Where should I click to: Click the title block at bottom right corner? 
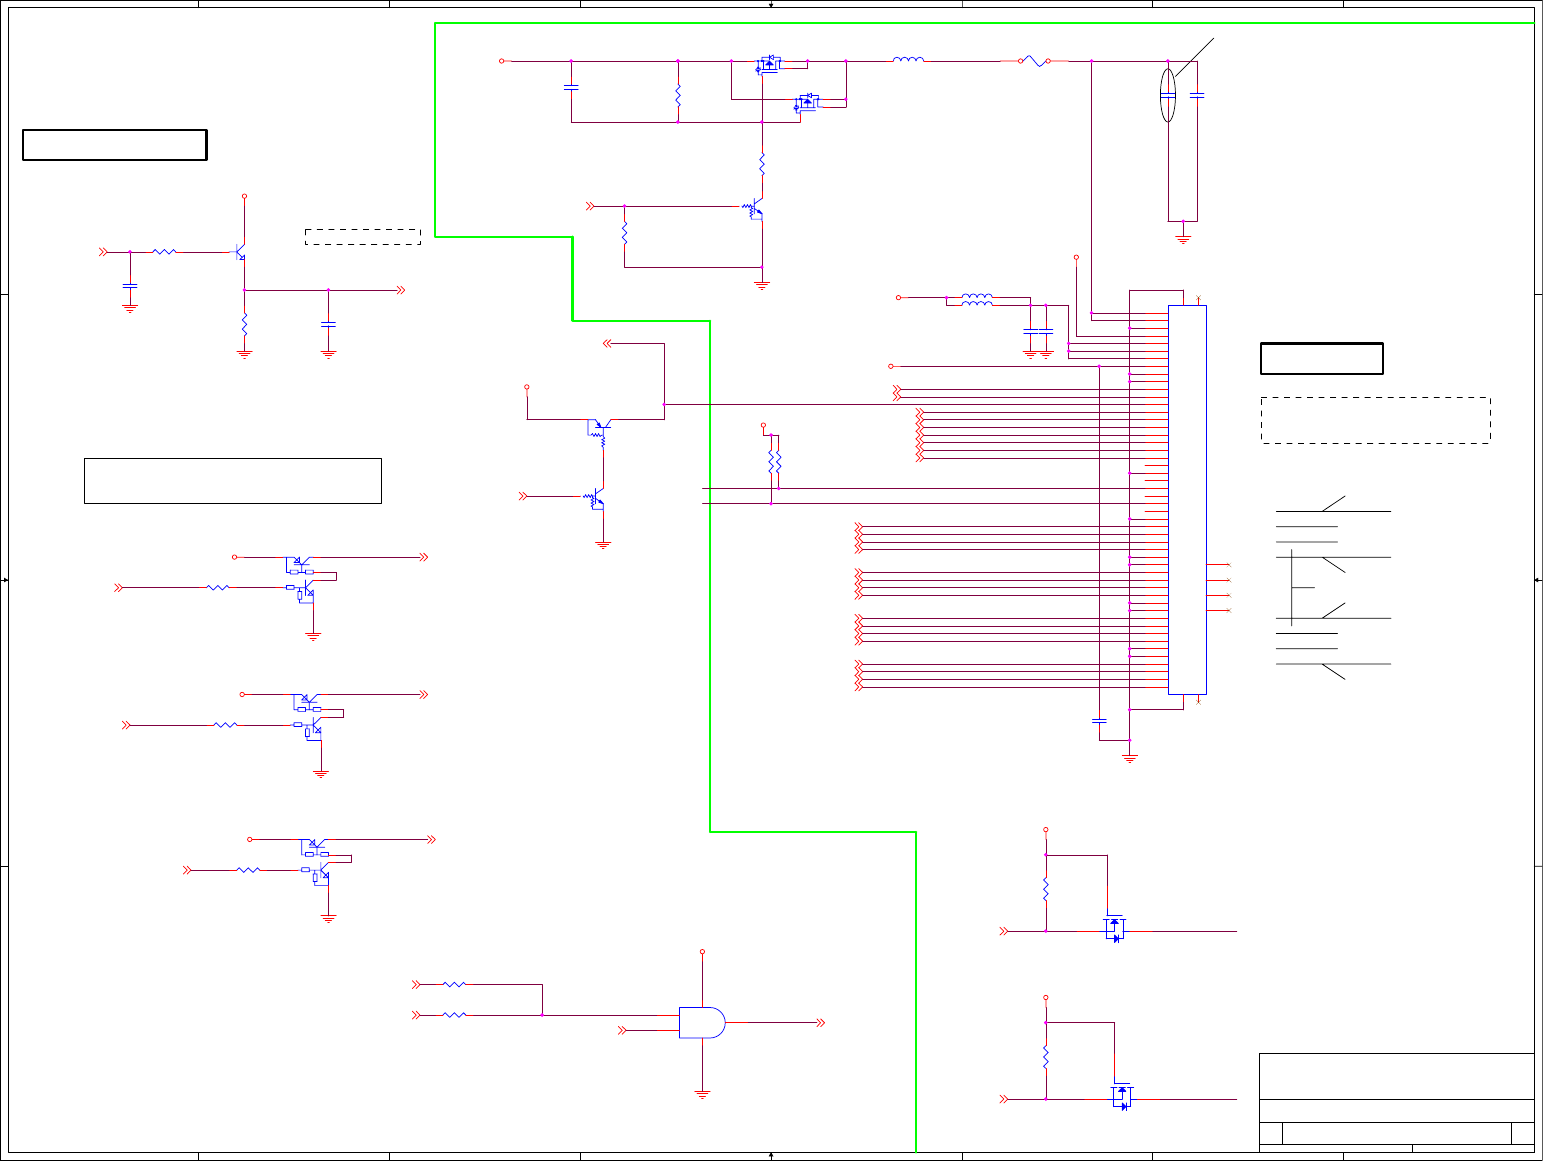[x=1397, y=1102]
